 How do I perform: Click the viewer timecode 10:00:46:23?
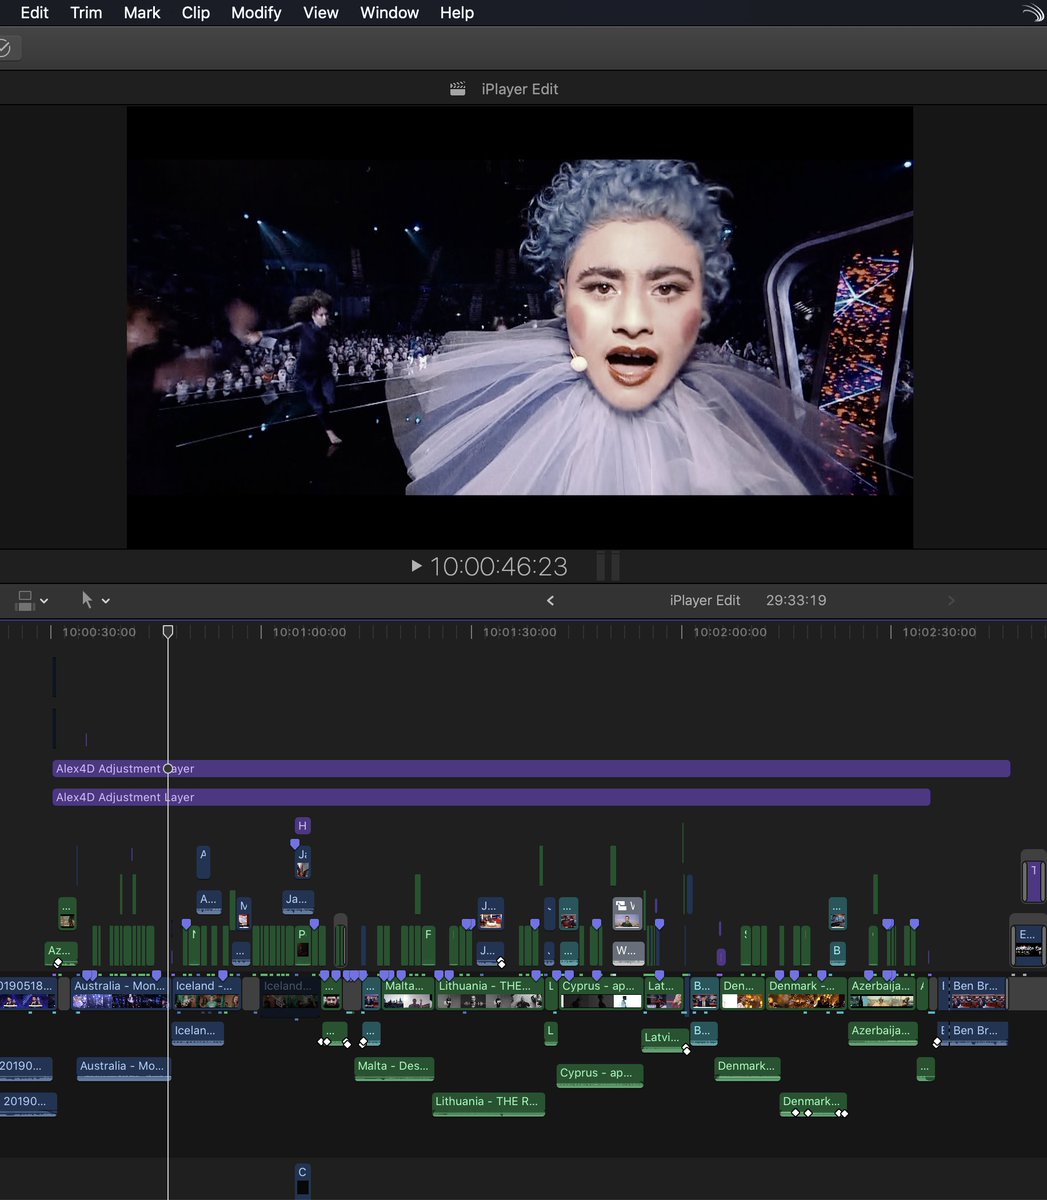pyautogui.click(x=498, y=566)
